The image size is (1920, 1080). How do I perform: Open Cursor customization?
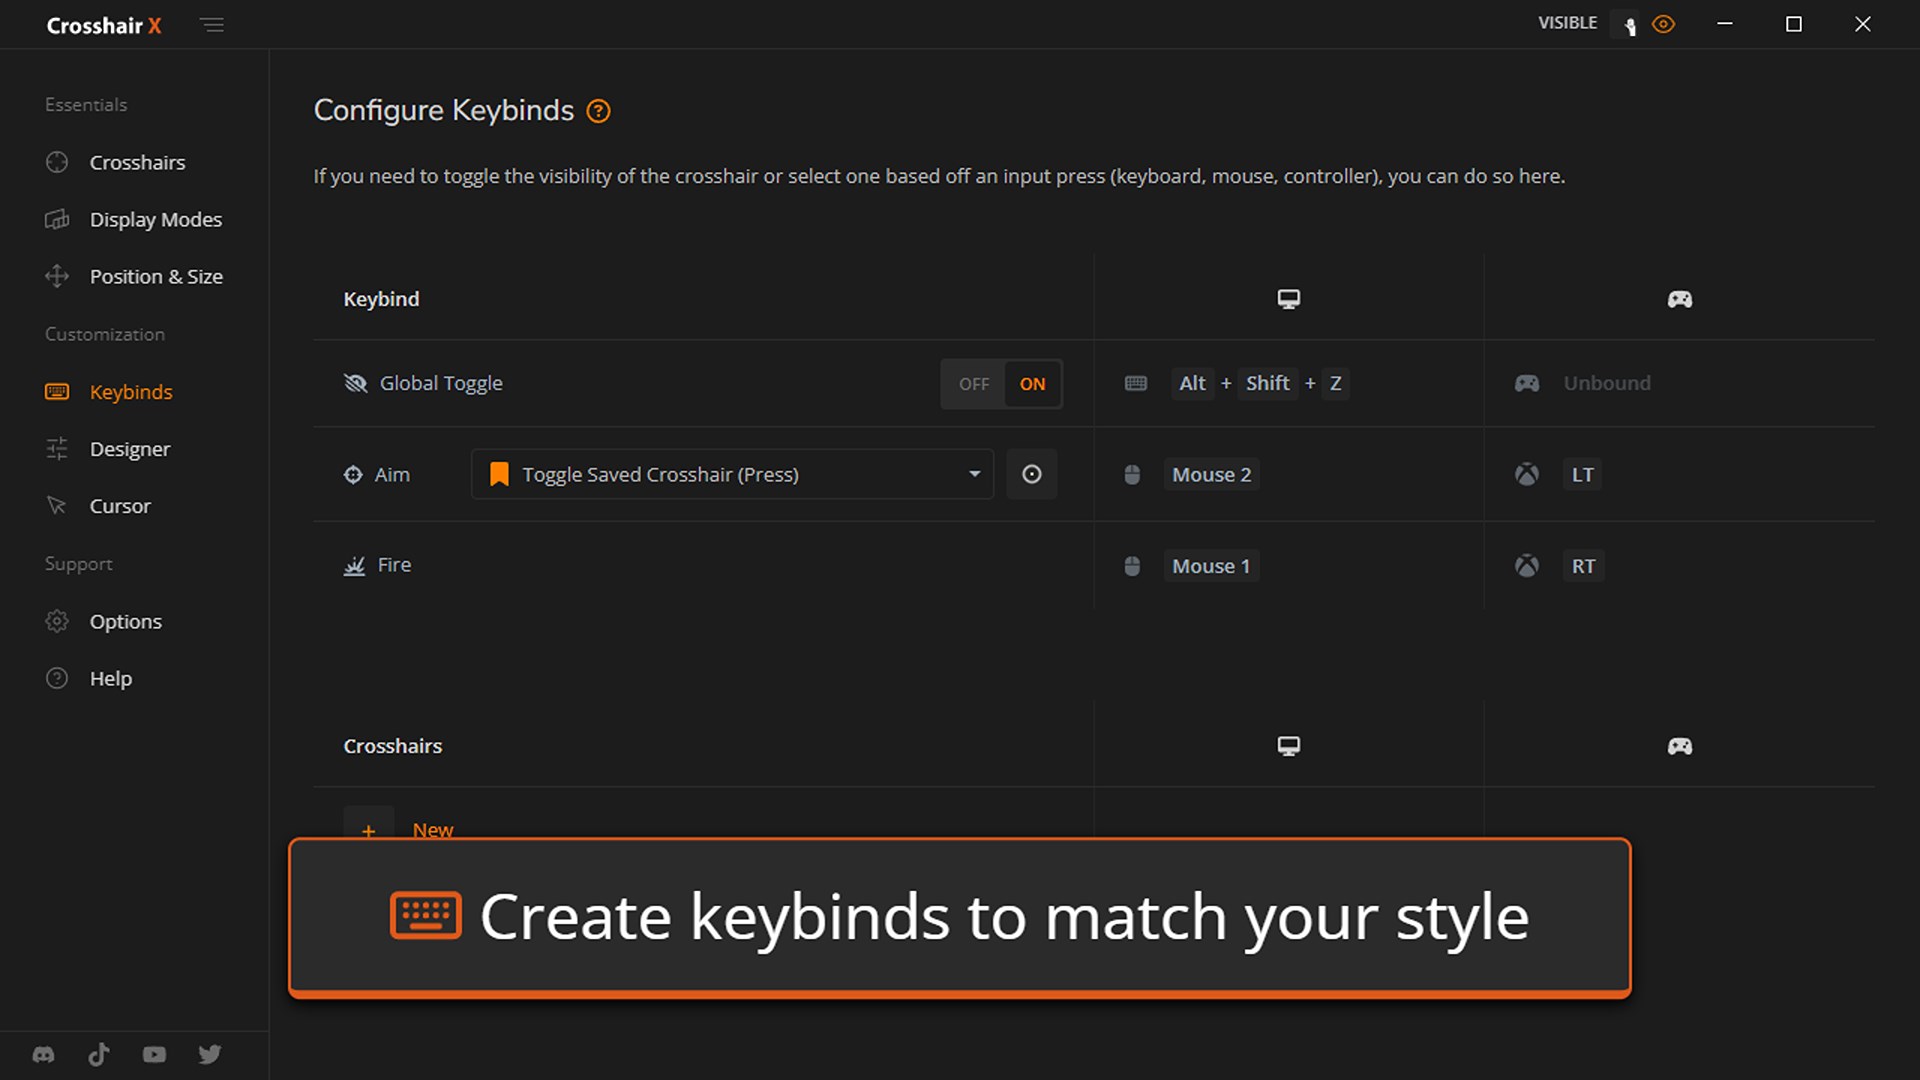click(120, 505)
